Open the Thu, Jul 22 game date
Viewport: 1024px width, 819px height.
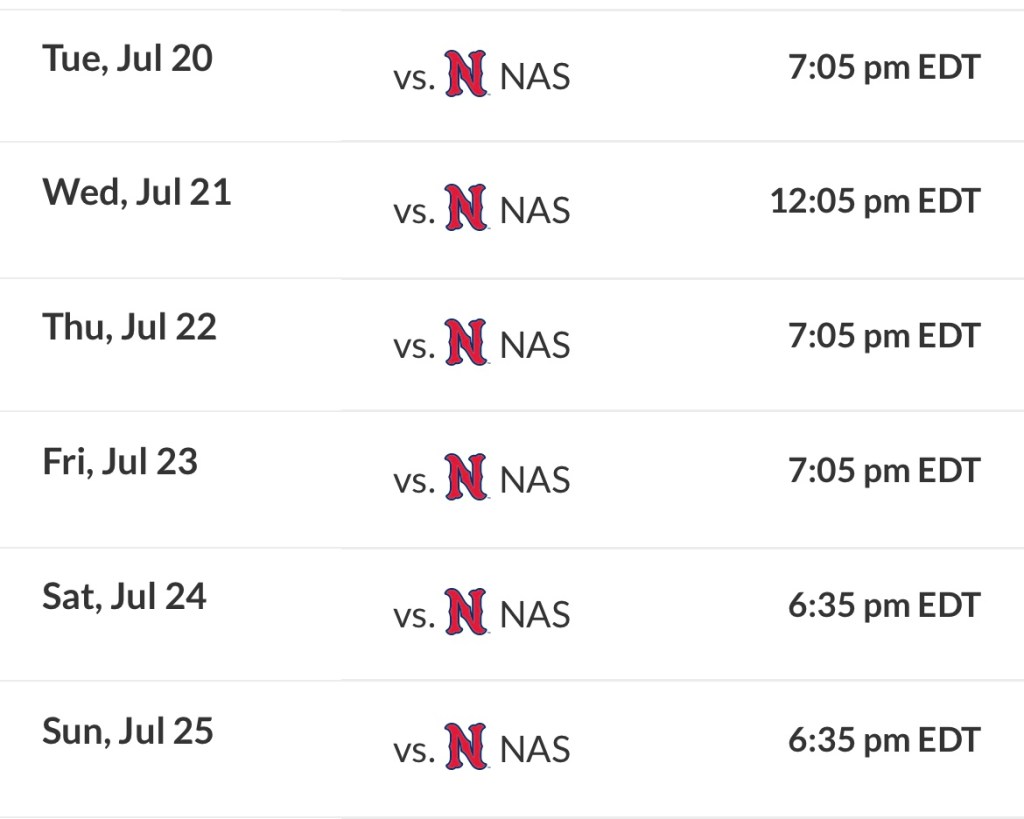pos(129,328)
